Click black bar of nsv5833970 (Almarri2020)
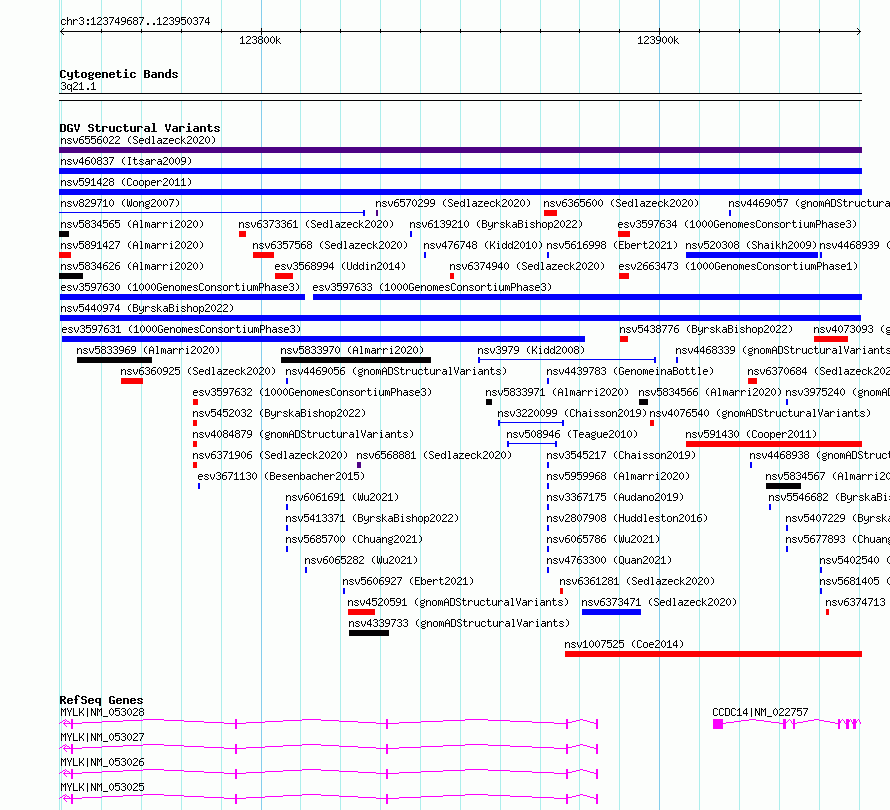890x810 pixels. coord(355,360)
